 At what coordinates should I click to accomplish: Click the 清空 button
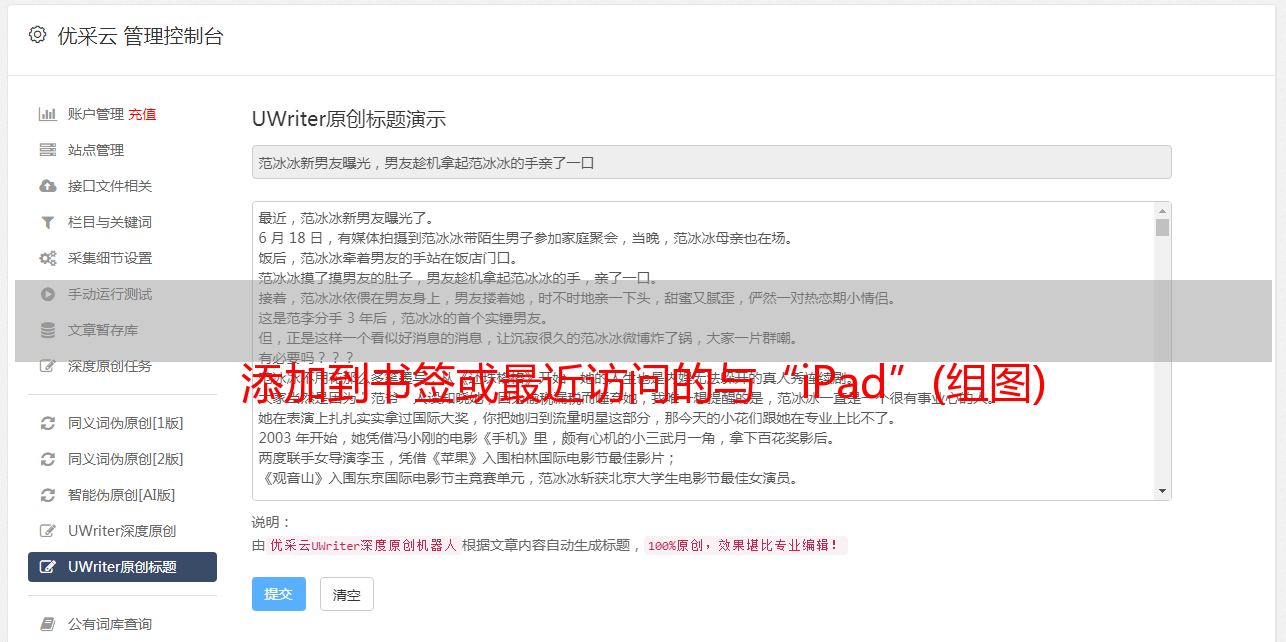[346, 594]
